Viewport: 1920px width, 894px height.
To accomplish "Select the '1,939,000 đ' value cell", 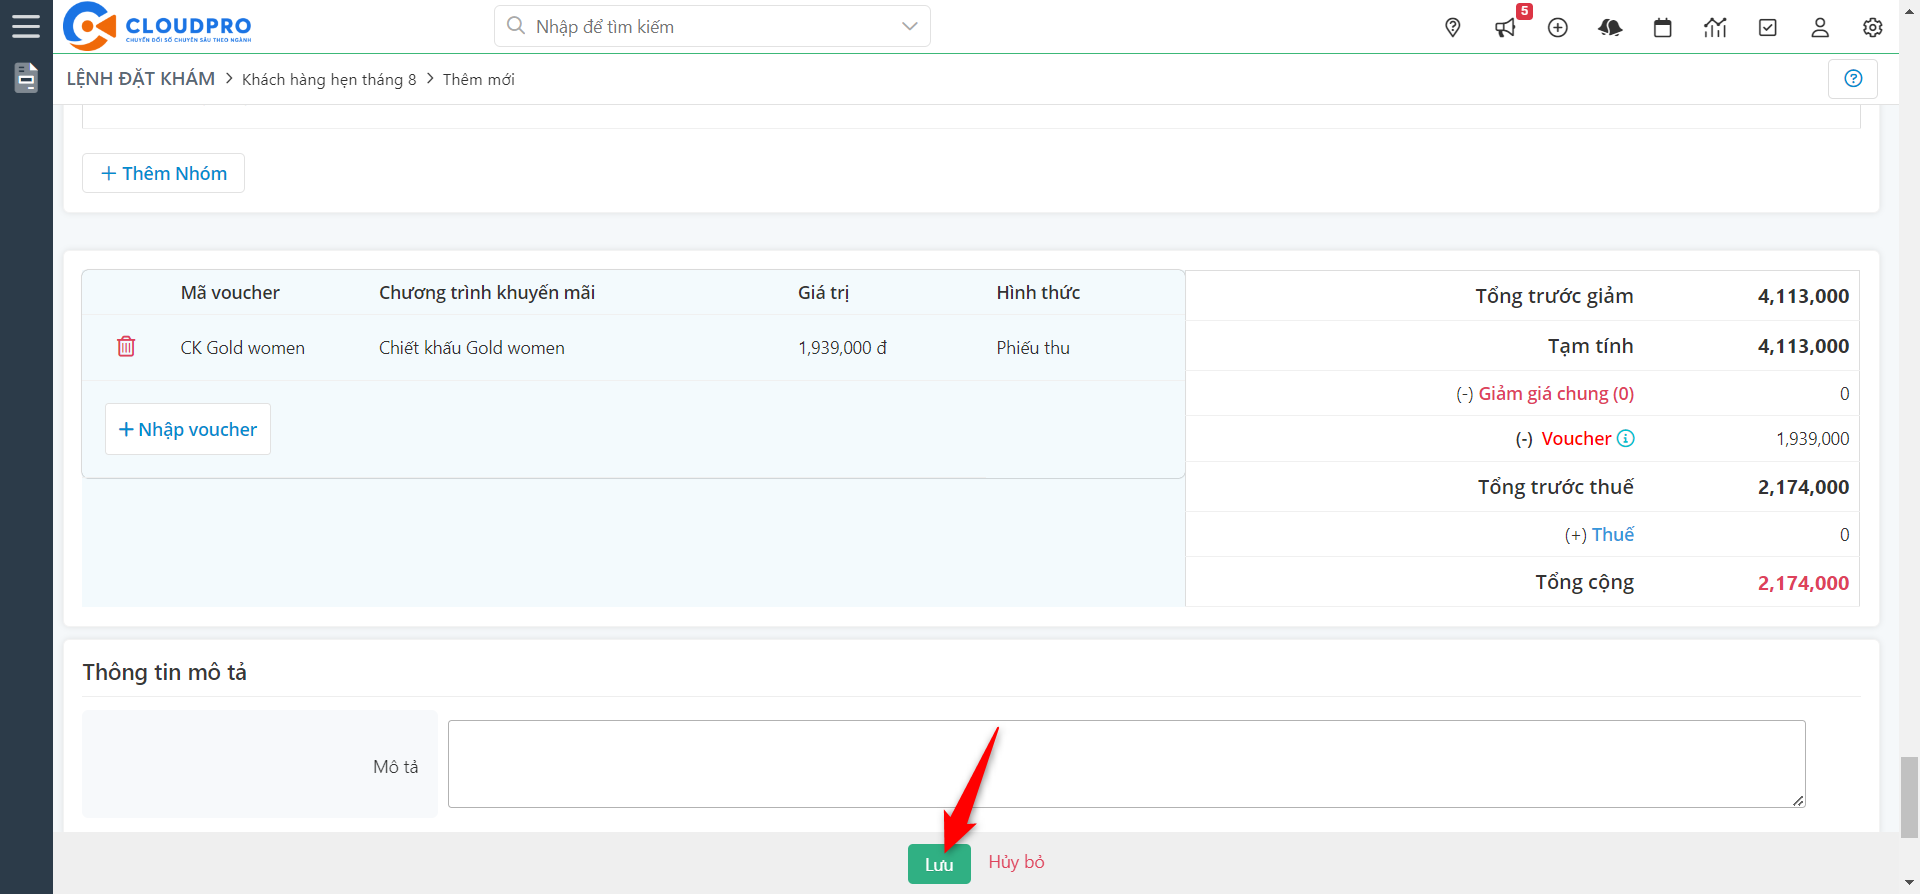I will pos(842,347).
